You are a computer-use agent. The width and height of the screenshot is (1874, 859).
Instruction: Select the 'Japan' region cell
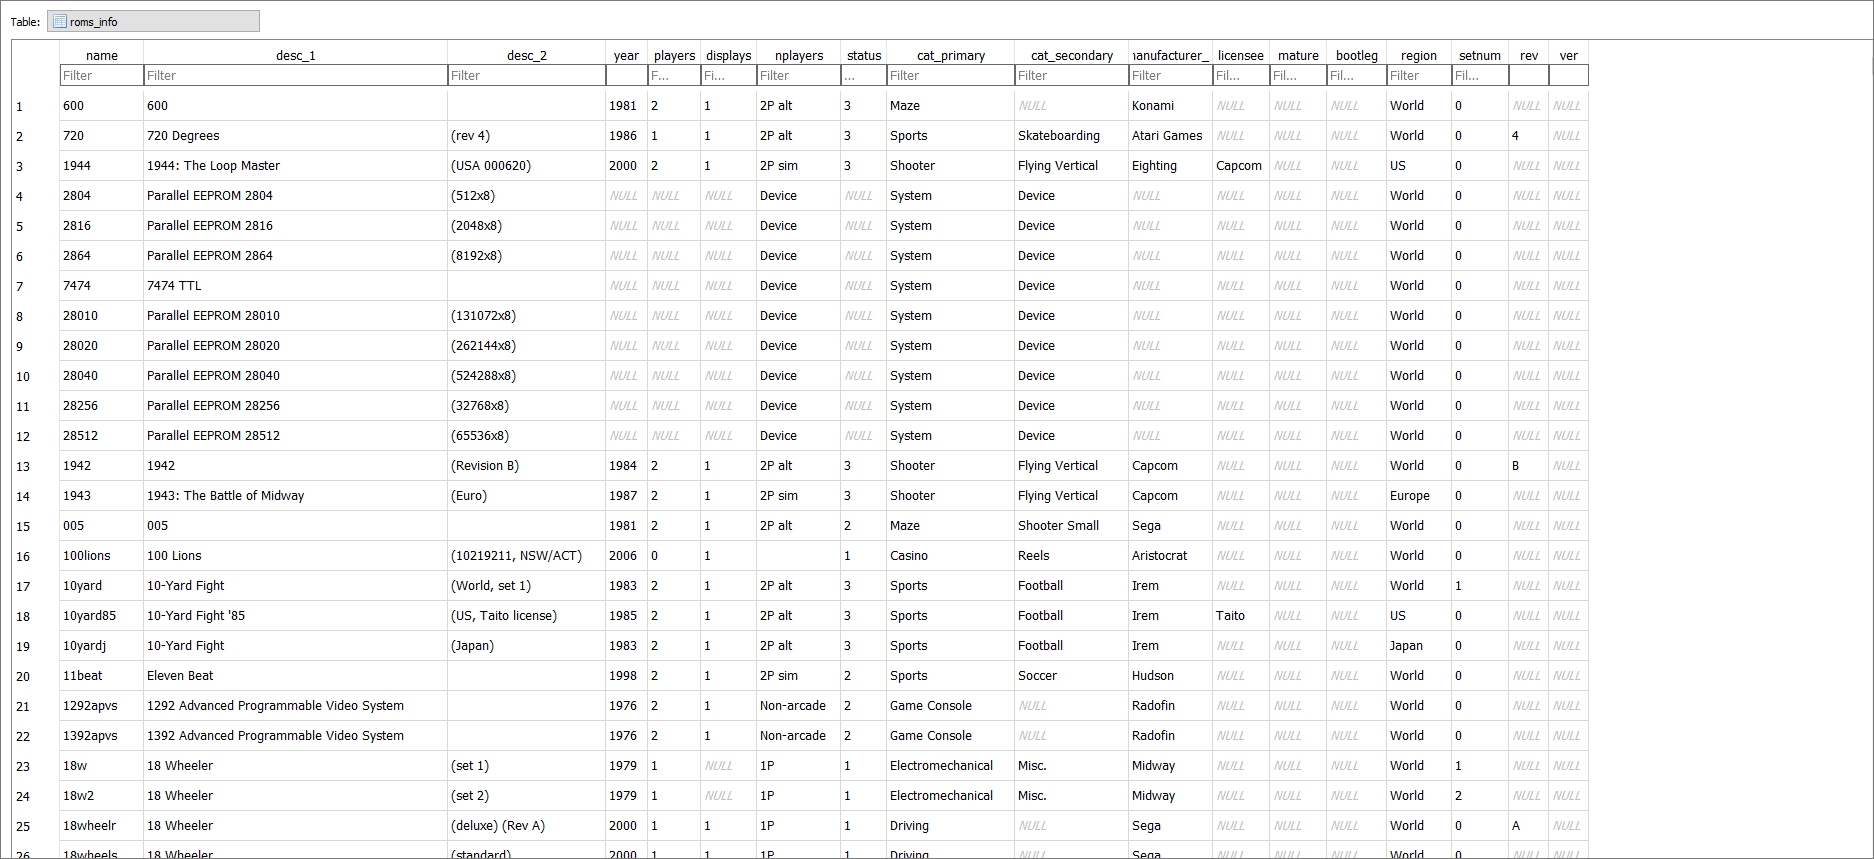click(x=1418, y=646)
